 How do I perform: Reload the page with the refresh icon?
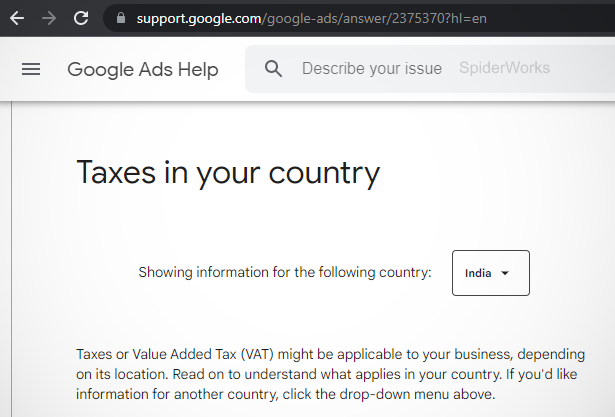(x=81, y=18)
